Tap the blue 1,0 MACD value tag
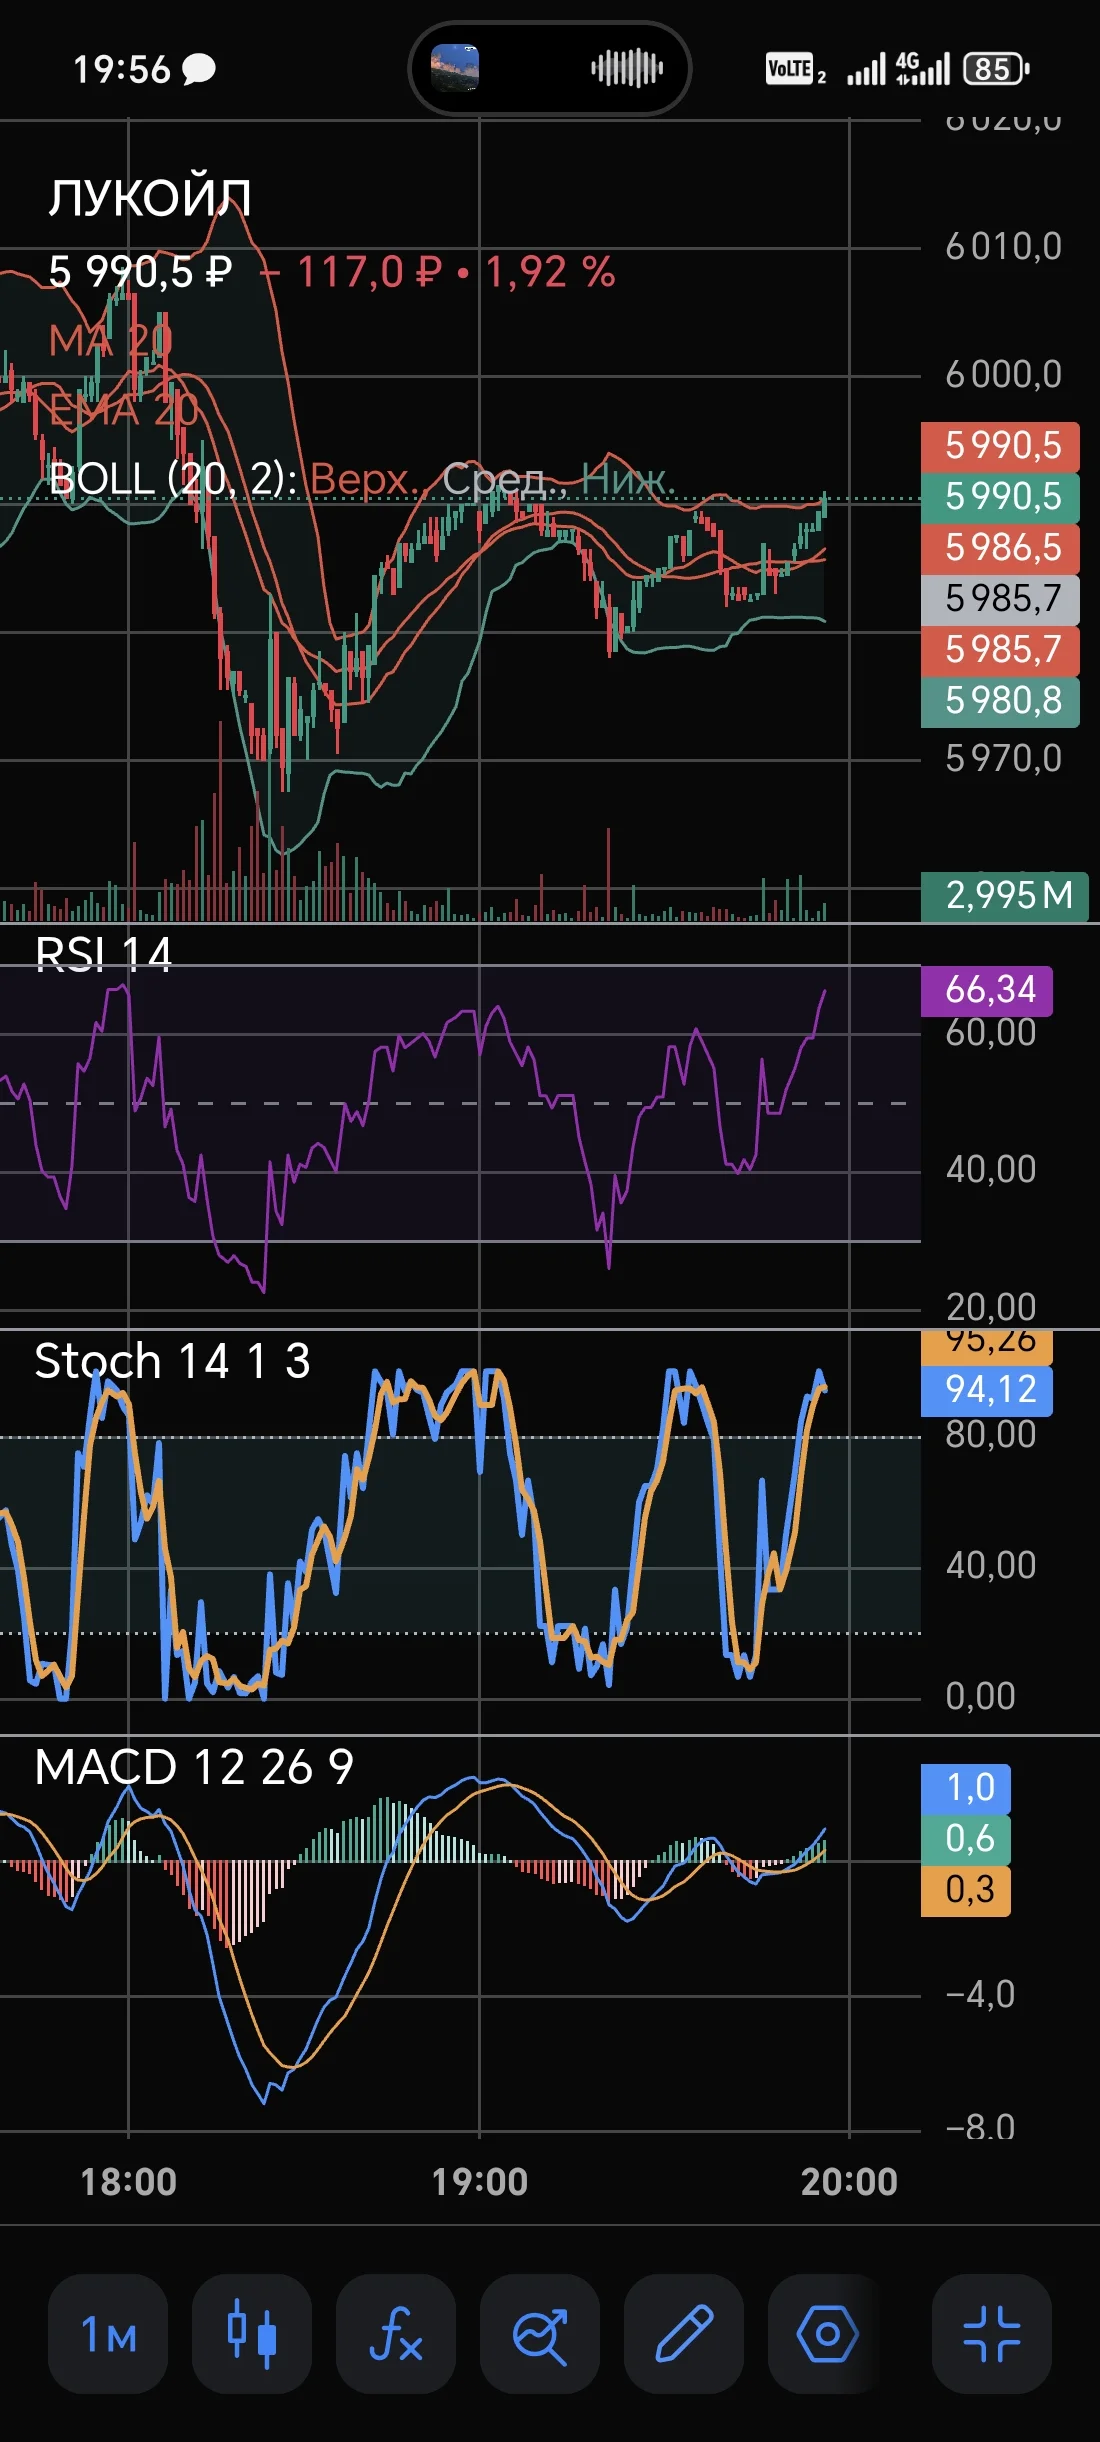 click(966, 1788)
